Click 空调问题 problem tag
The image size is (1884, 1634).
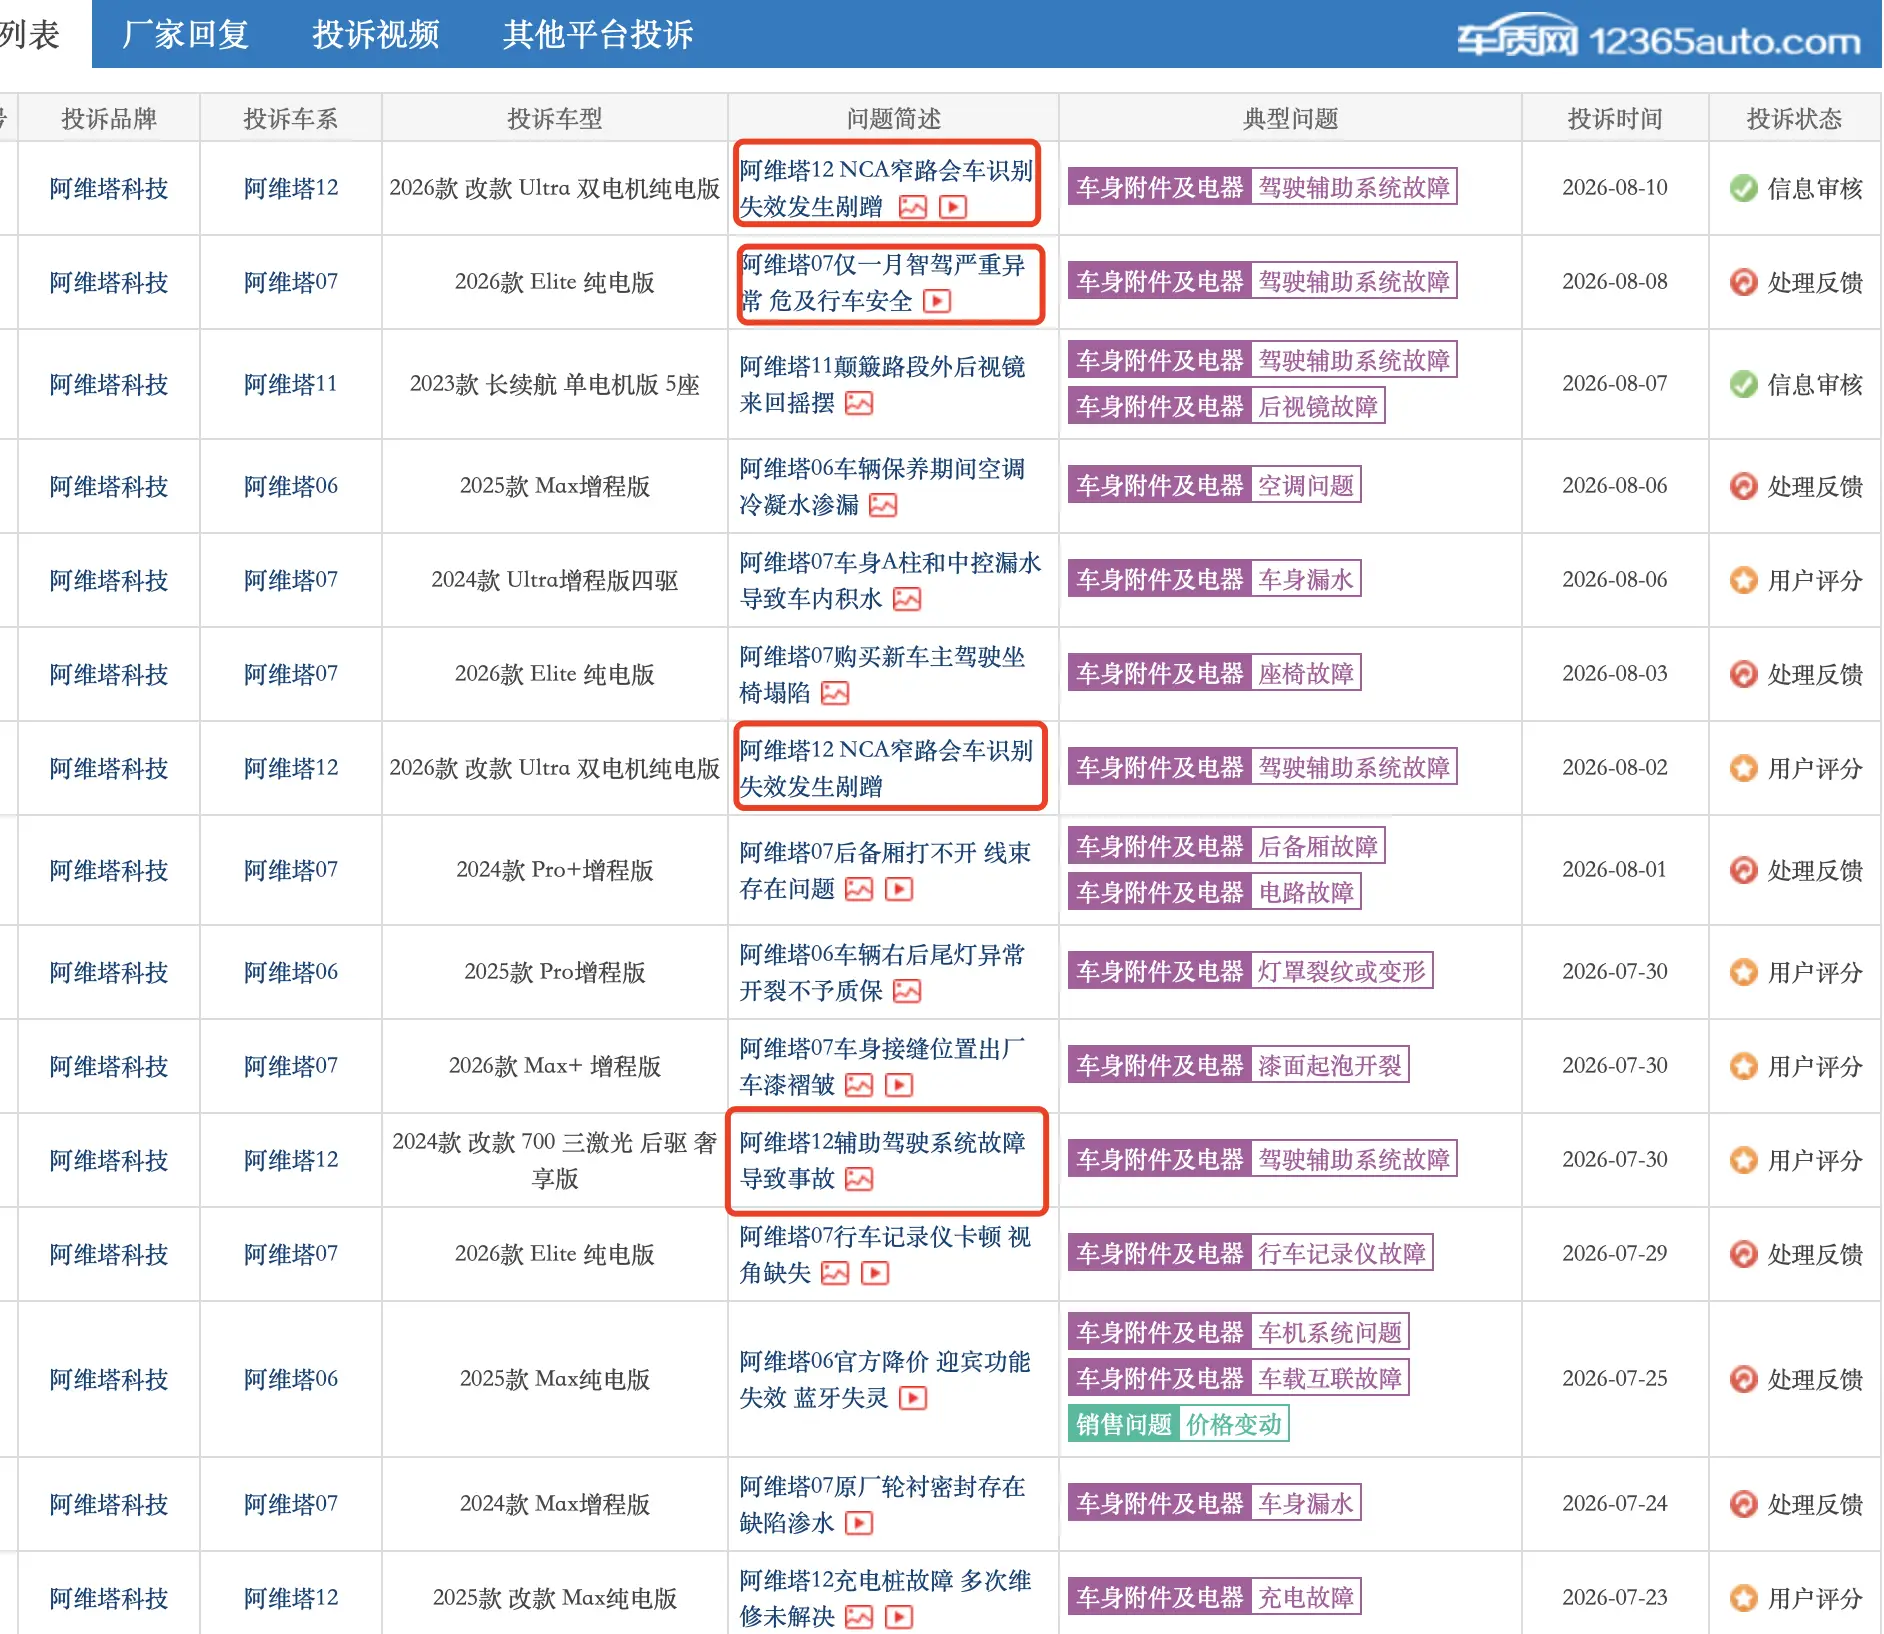1306,485
